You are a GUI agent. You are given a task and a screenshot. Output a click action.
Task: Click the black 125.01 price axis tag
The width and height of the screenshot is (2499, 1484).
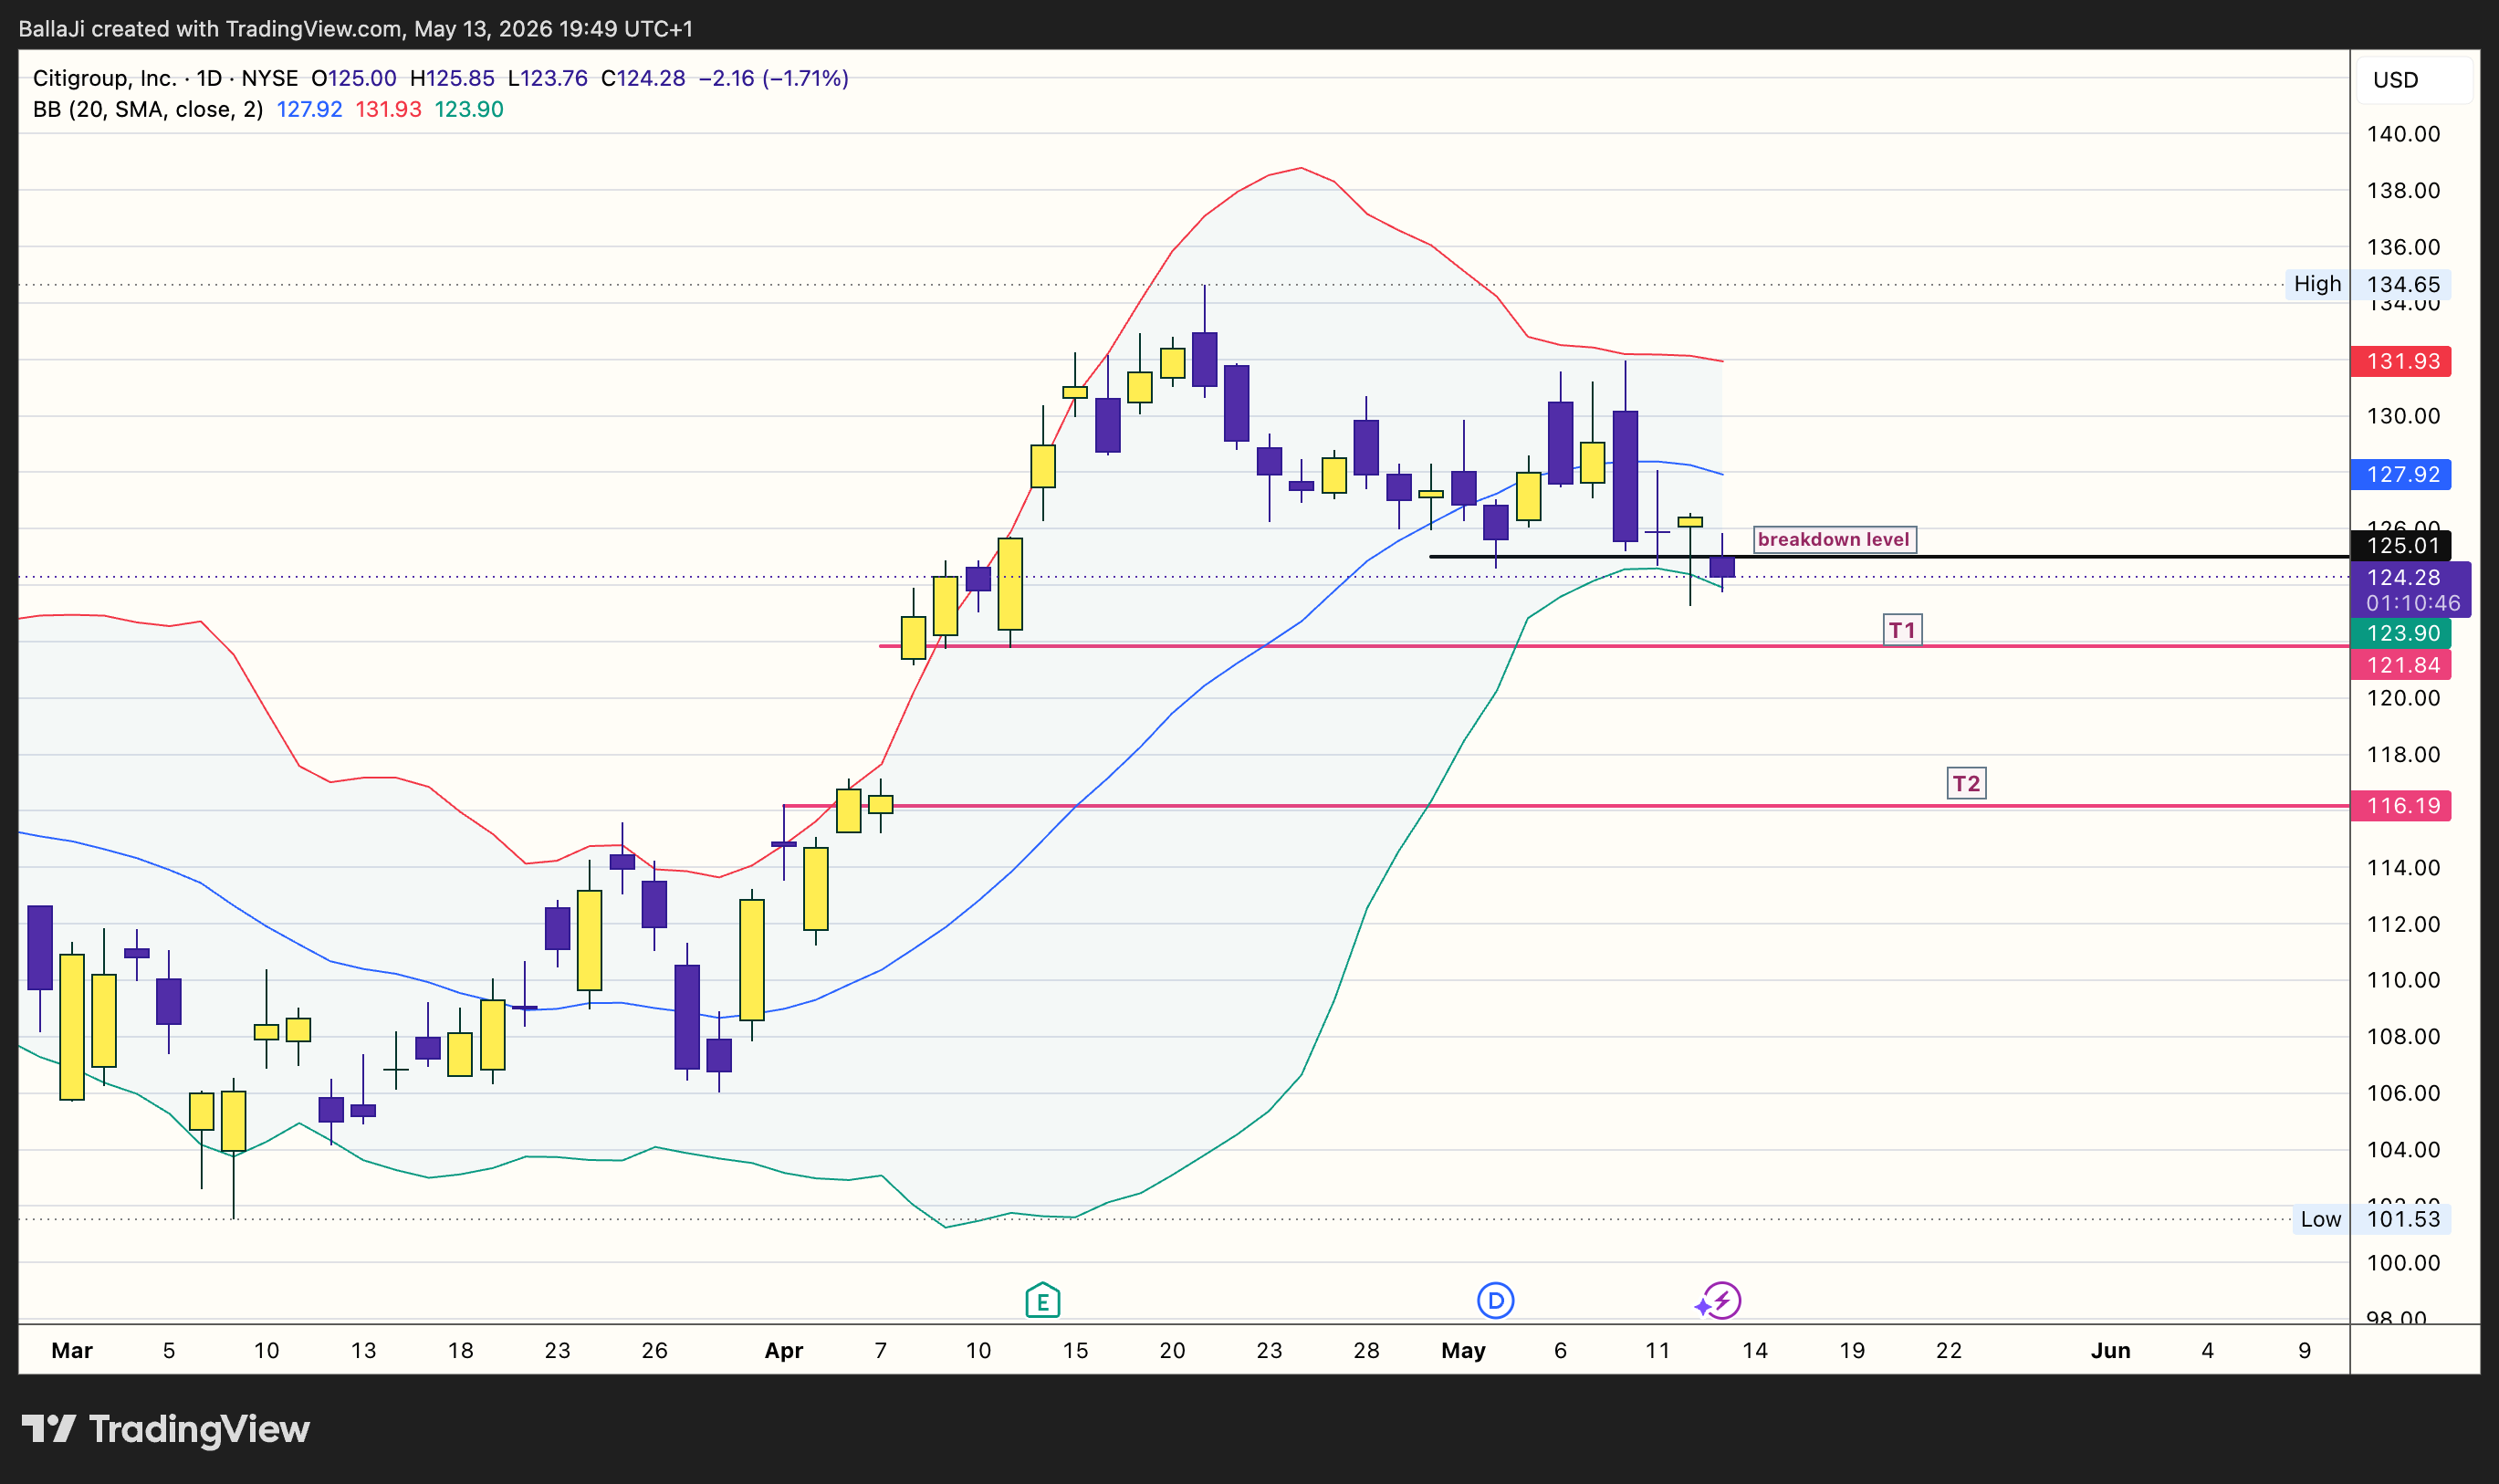tap(2401, 545)
